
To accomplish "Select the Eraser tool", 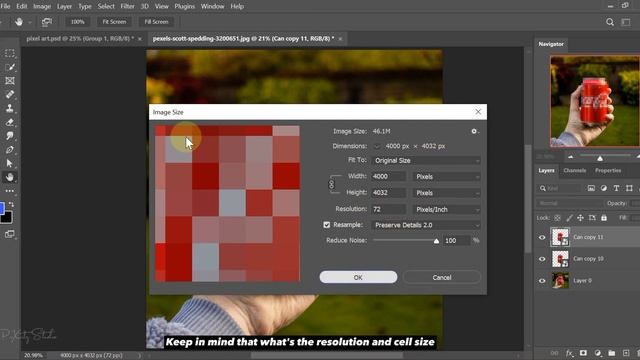I will pyautogui.click(x=10, y=122).
